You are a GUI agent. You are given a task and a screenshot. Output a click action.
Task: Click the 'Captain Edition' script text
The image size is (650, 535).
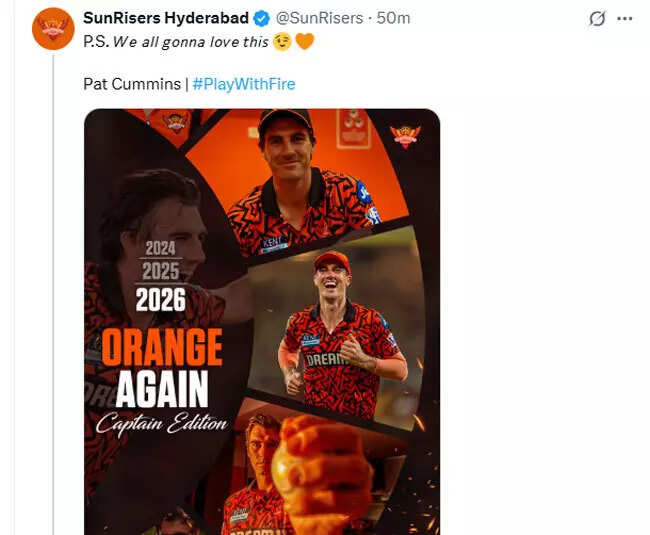163,423
